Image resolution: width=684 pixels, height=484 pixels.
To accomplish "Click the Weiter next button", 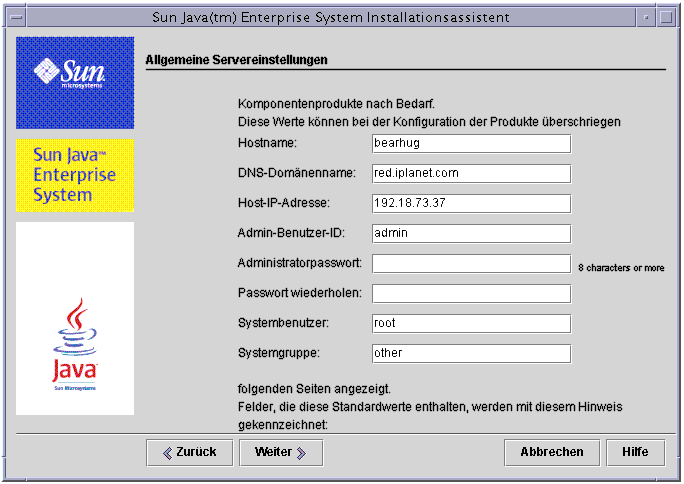I will (281, 453).
